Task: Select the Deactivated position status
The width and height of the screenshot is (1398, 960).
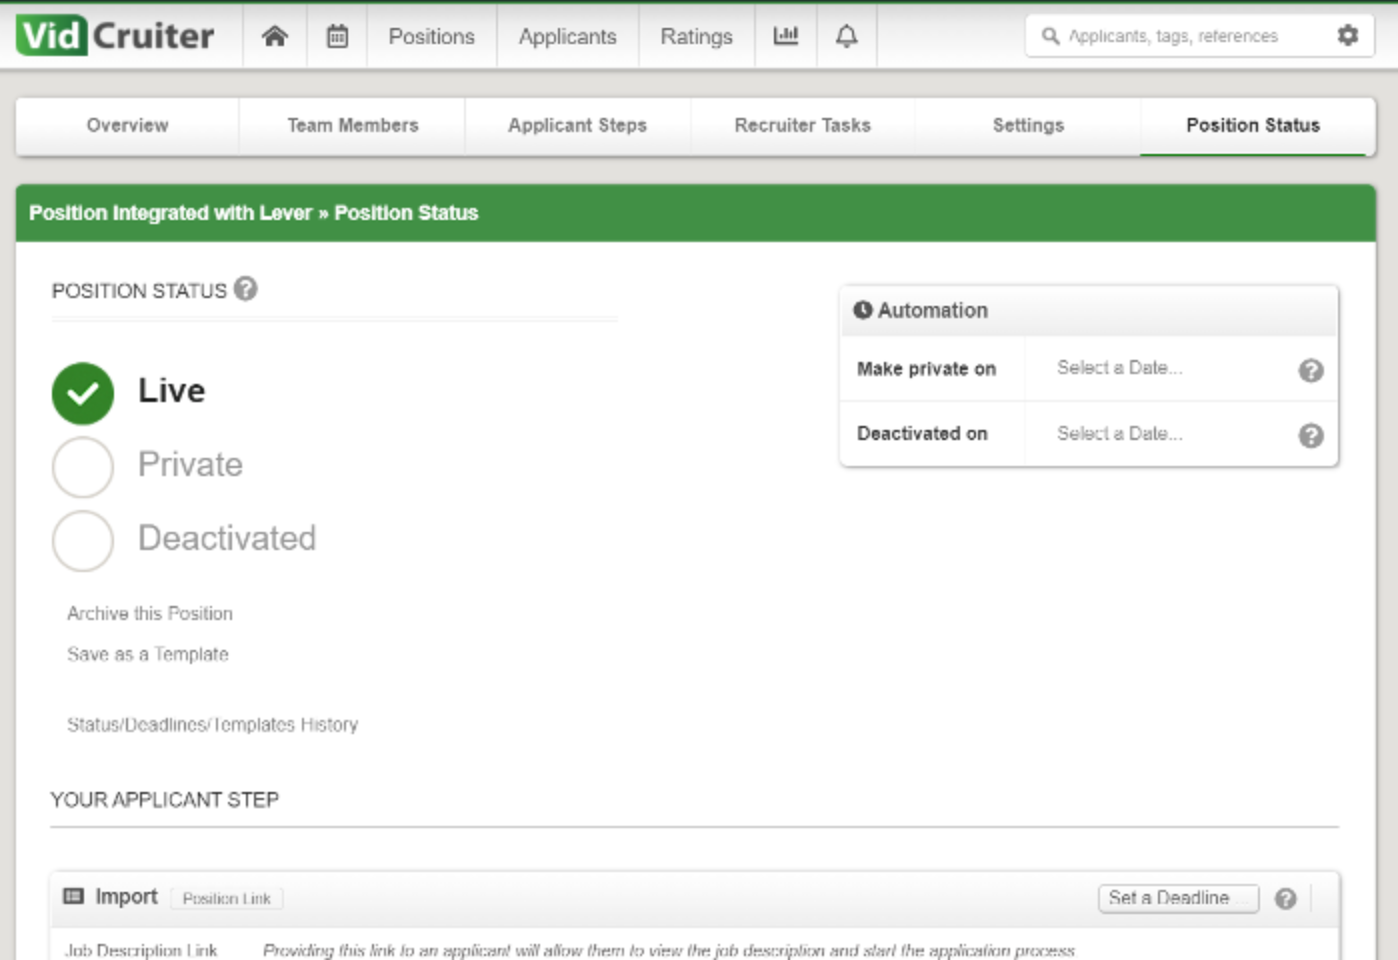Action: 82,540
